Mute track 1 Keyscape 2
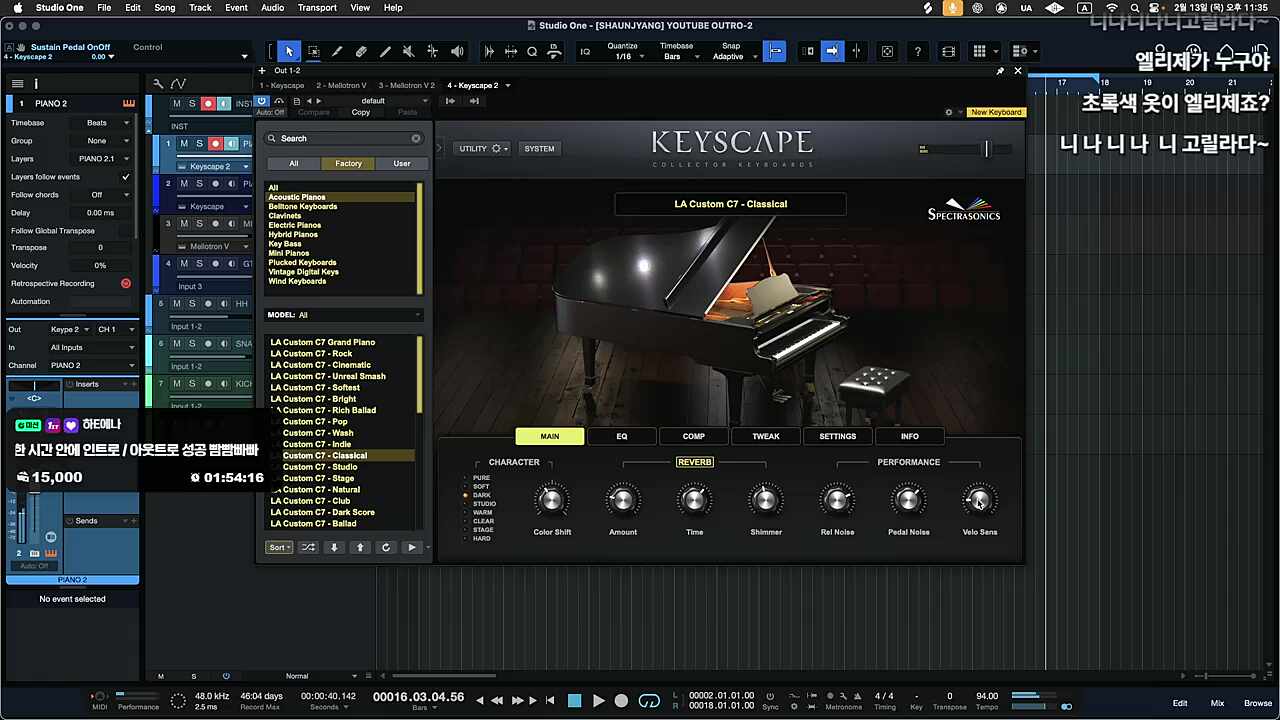This screenshot has height=720, width=1280. click(183, 144)
